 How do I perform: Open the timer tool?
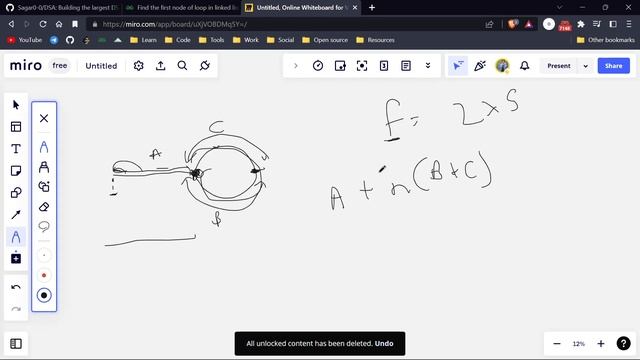click(318, 66)
